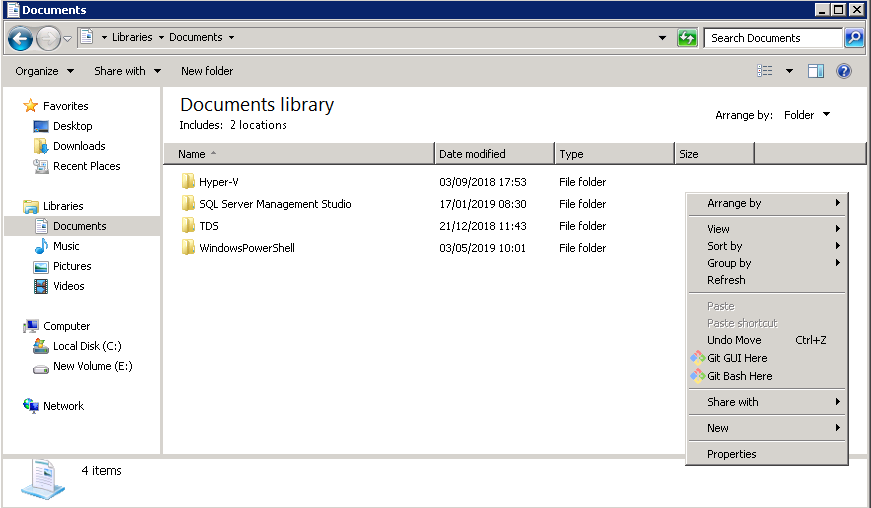Choose Undo Move from context menu

point(767,340)
